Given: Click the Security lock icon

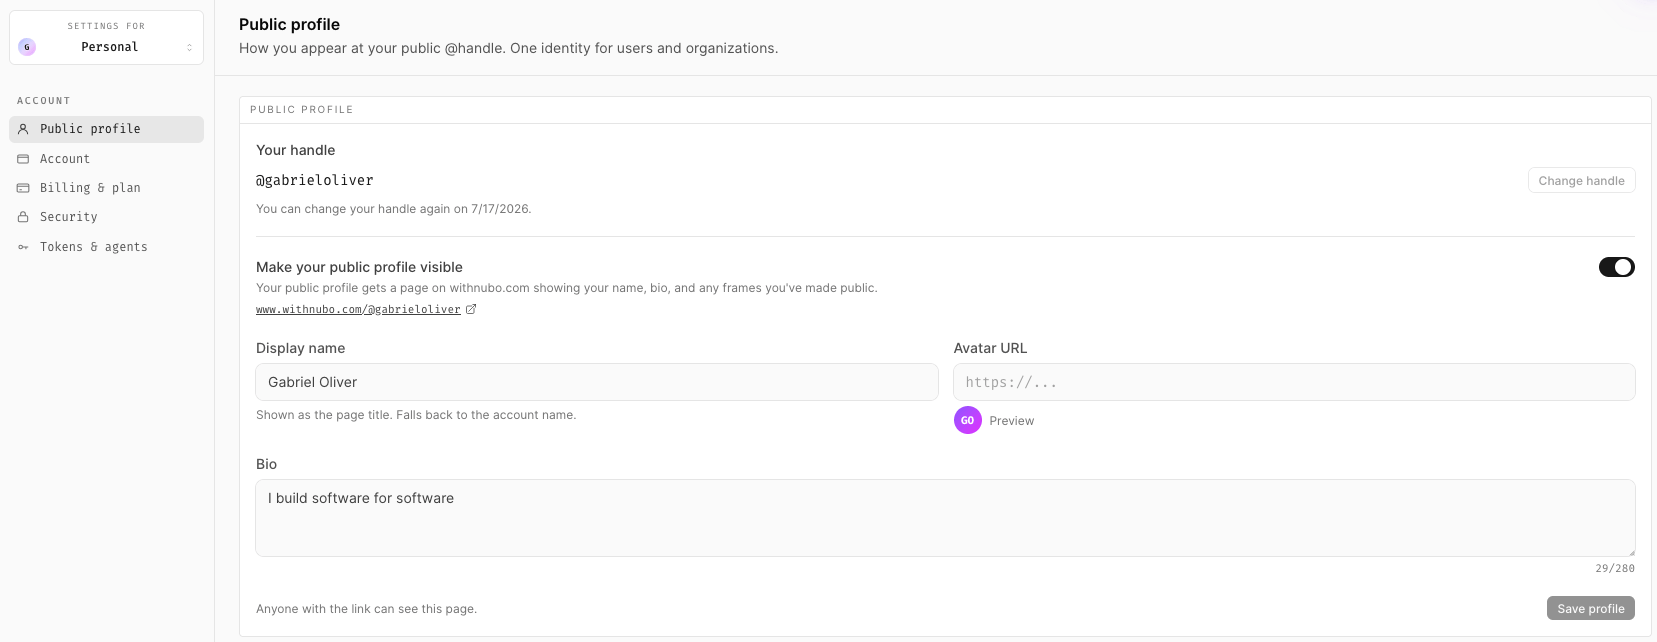Looking at the screenshot, I should tap(23, 217).
